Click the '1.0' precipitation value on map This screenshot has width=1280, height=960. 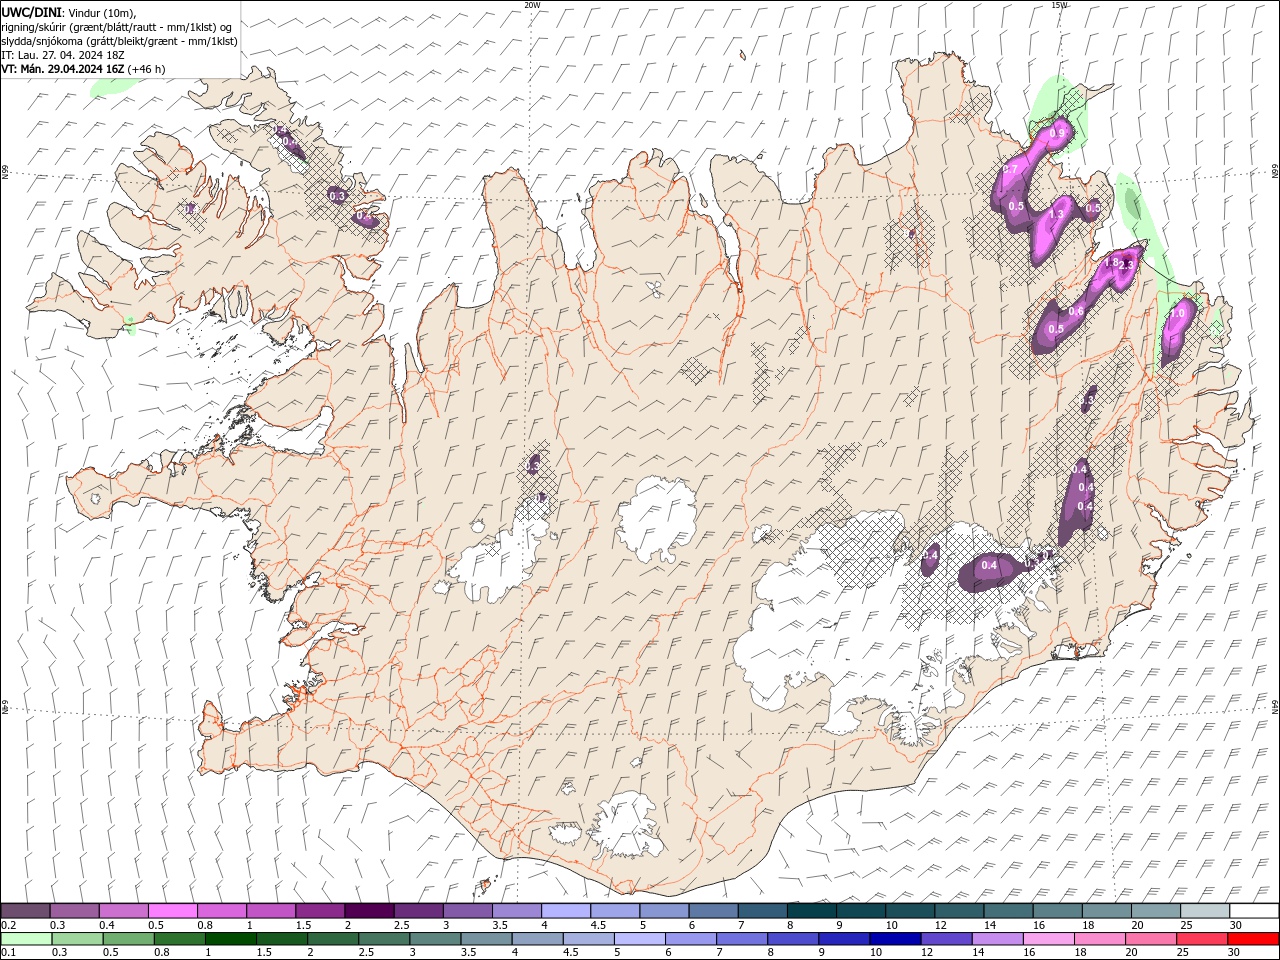coord(1177,313)
